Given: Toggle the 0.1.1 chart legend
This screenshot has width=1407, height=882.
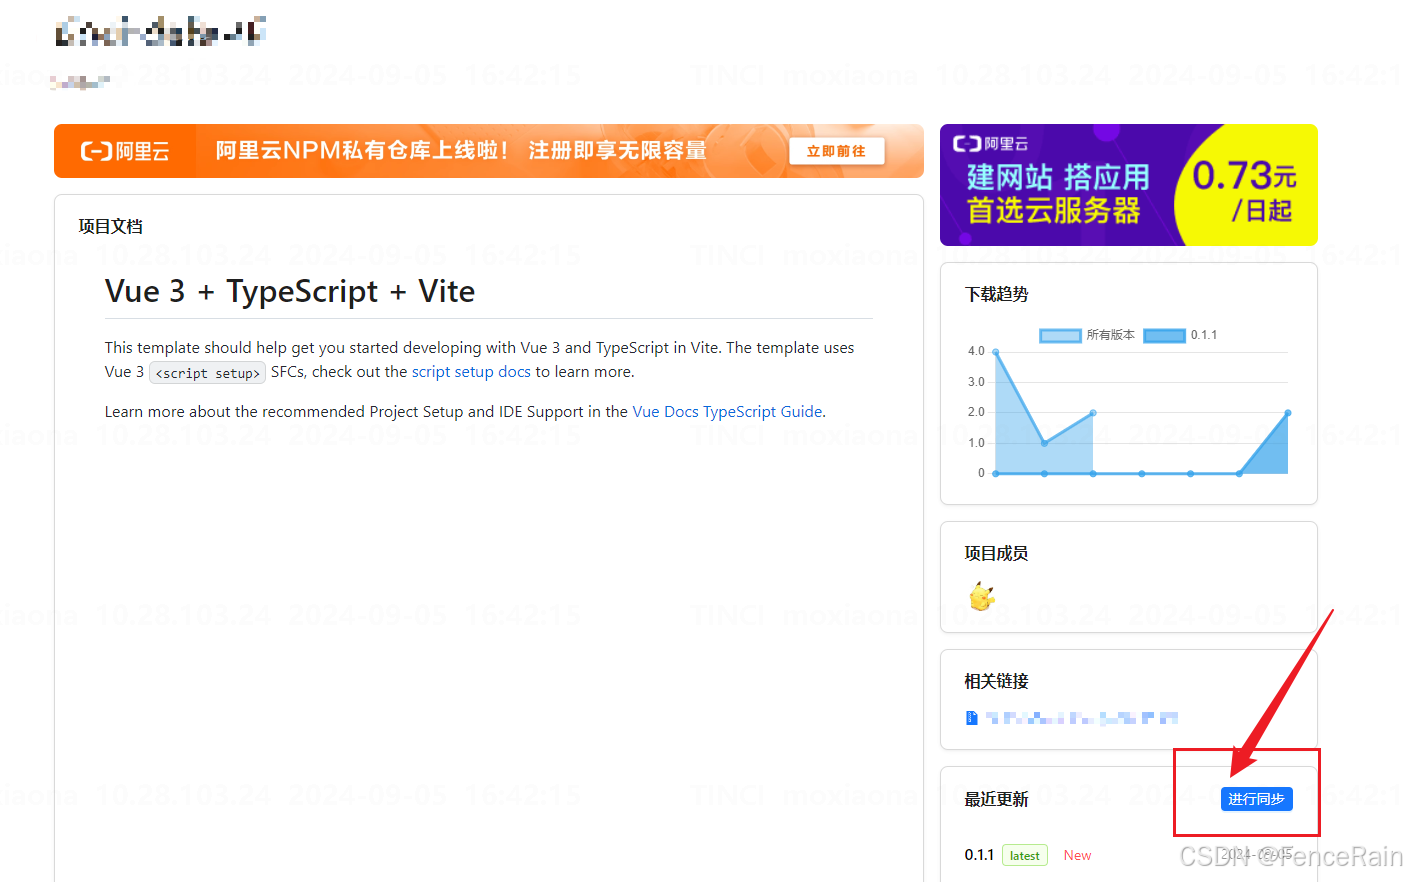Looking at the screenshot, I should tap(1180, 335).
